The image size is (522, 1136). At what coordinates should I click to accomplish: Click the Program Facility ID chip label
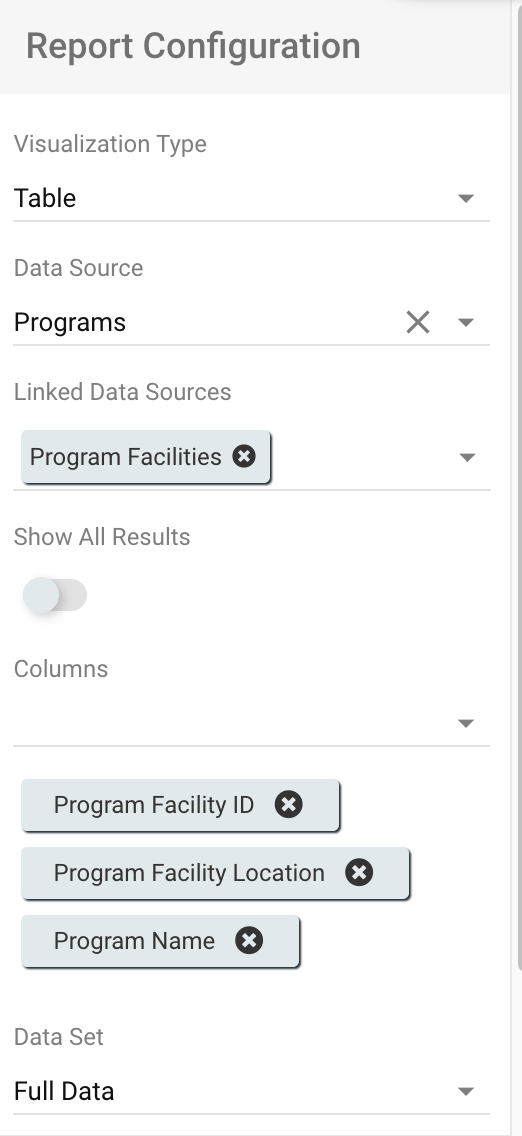pos(153,804)
